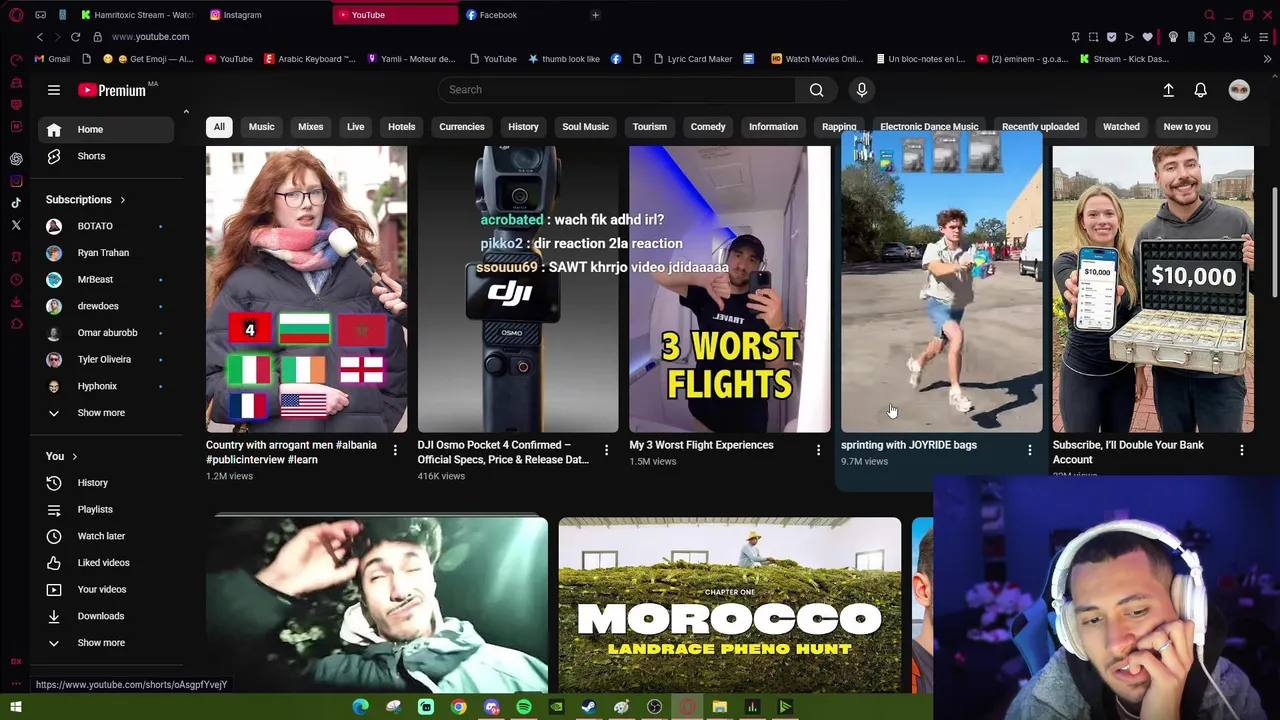Screen dimensions: 1280x720
Task: Open the sprinting with JOYRIDE bags title
Action: click(909, 445)
